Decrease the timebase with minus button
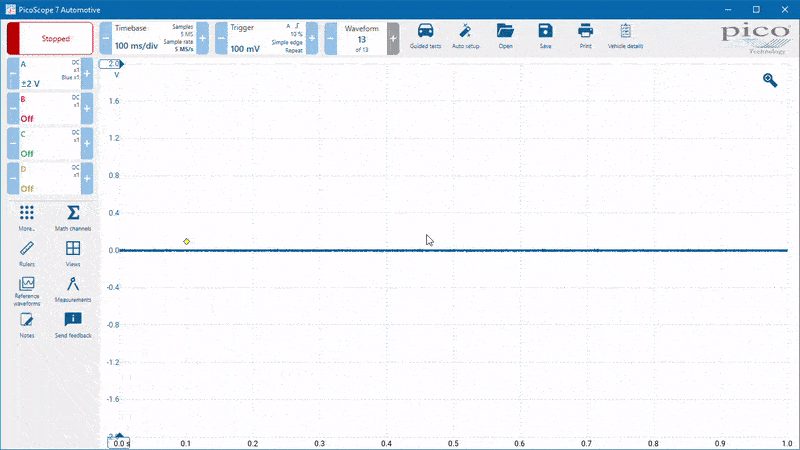The image size is (800, 450). pyautogui.click(x=106, y=38)
